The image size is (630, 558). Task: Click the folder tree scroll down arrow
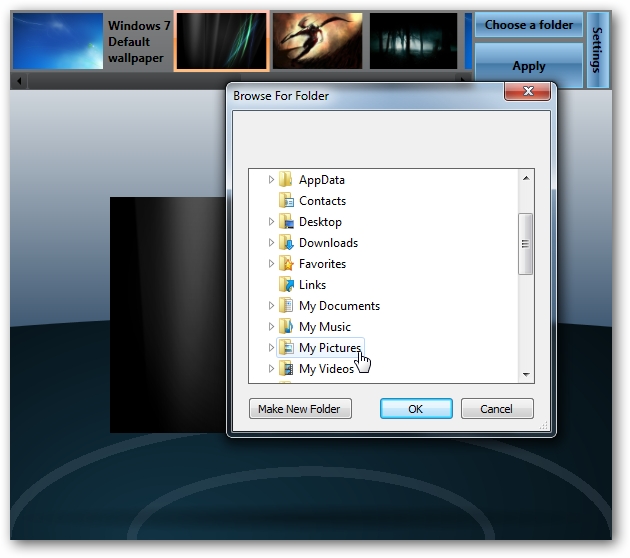coord(526,374)
